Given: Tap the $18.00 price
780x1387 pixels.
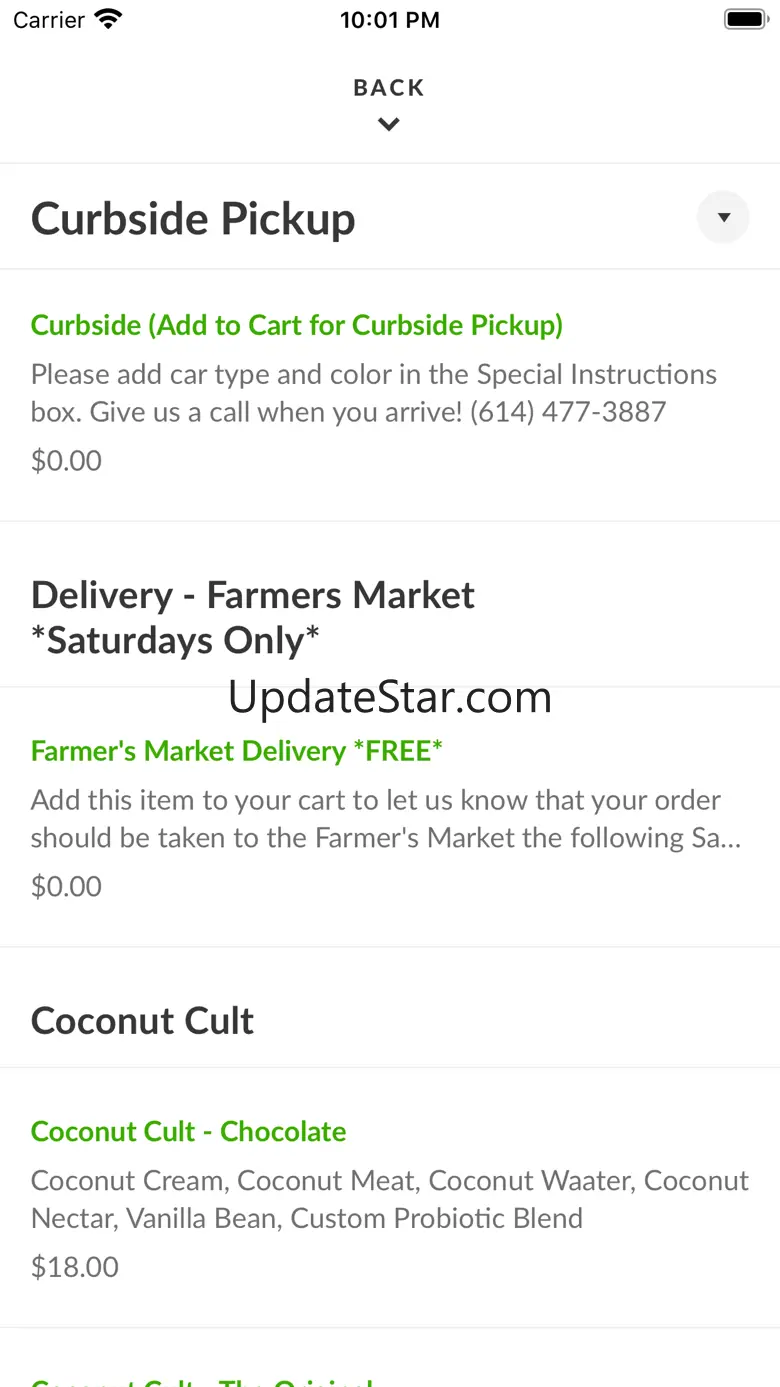Looking at the screenshot, I should pyautogui.click(x=75, y=1267).
